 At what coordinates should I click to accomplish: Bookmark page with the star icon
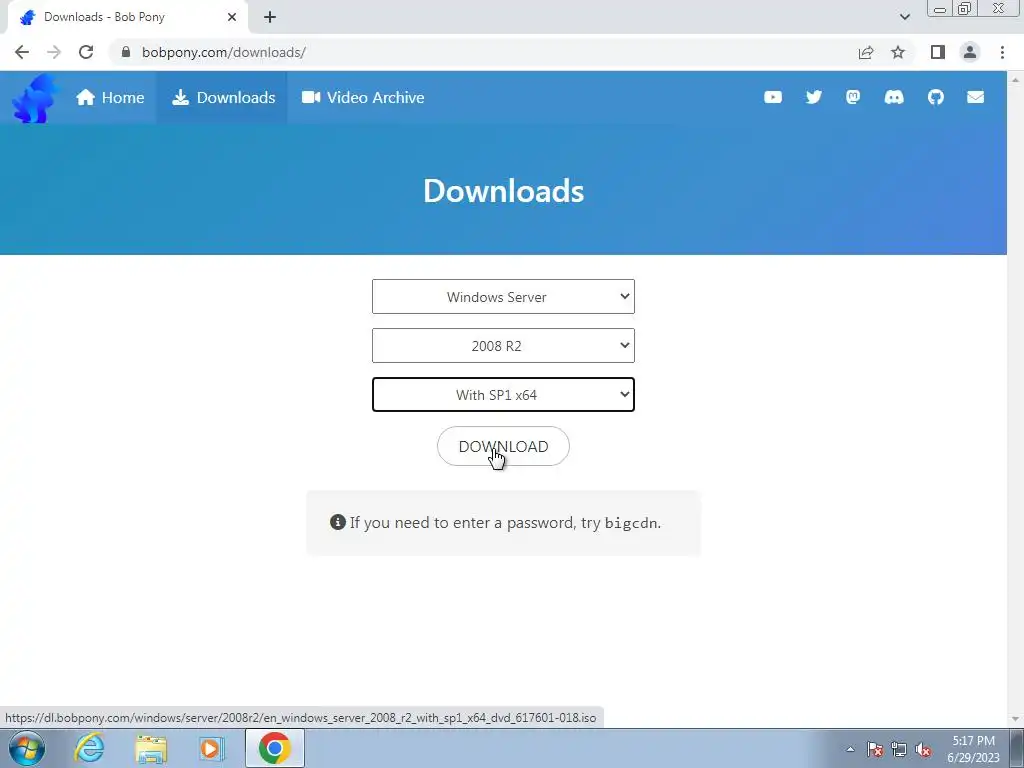(898, 52)
